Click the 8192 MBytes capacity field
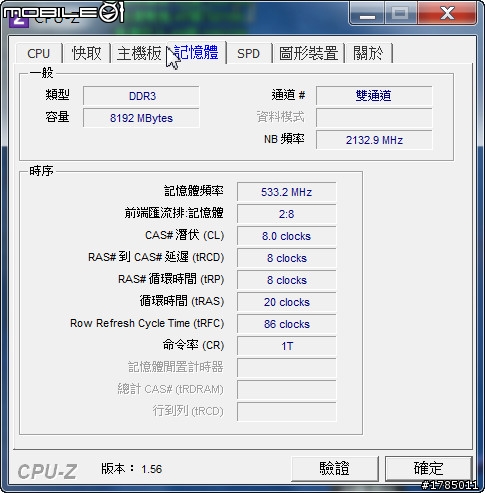This screenshot has height=493, width=485. (x=141, y=118)
